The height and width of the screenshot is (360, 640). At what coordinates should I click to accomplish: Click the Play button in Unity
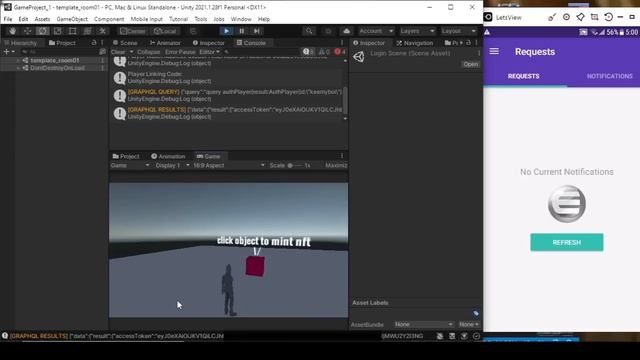point(227,31)
